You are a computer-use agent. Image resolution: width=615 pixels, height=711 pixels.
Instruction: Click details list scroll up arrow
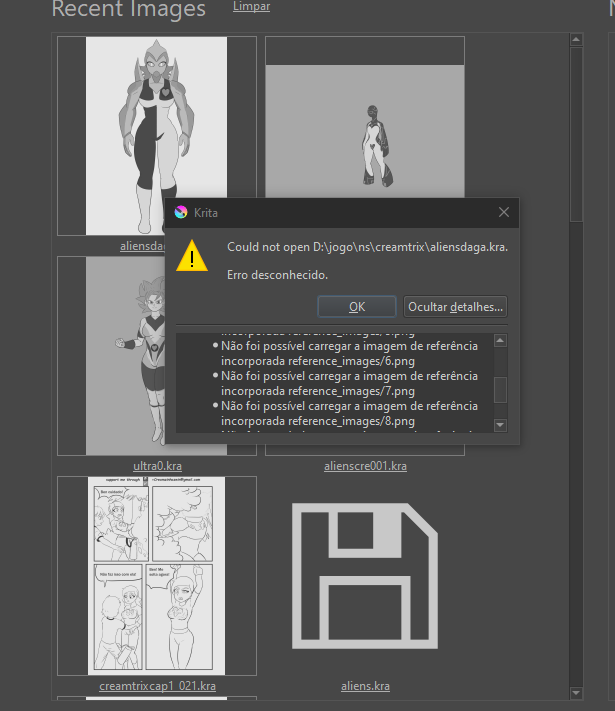pyautogui.click(x=500, y=341)
